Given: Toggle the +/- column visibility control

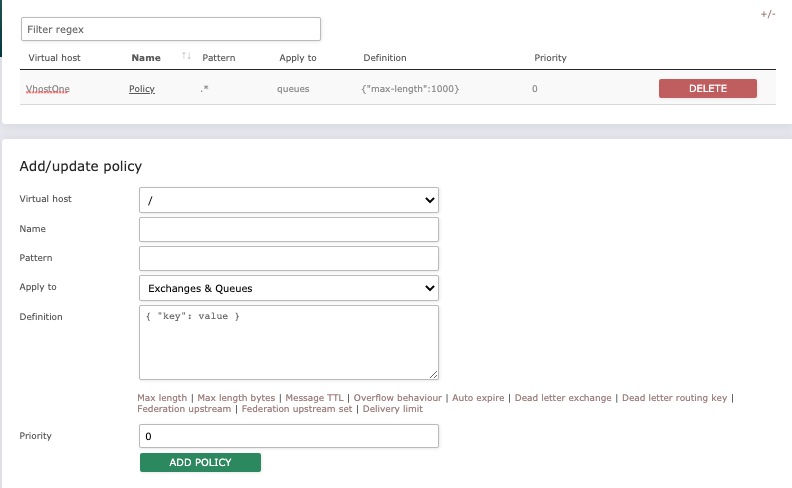Looking at the screenshot, I should pyautogui.click(x=767, y=15).
